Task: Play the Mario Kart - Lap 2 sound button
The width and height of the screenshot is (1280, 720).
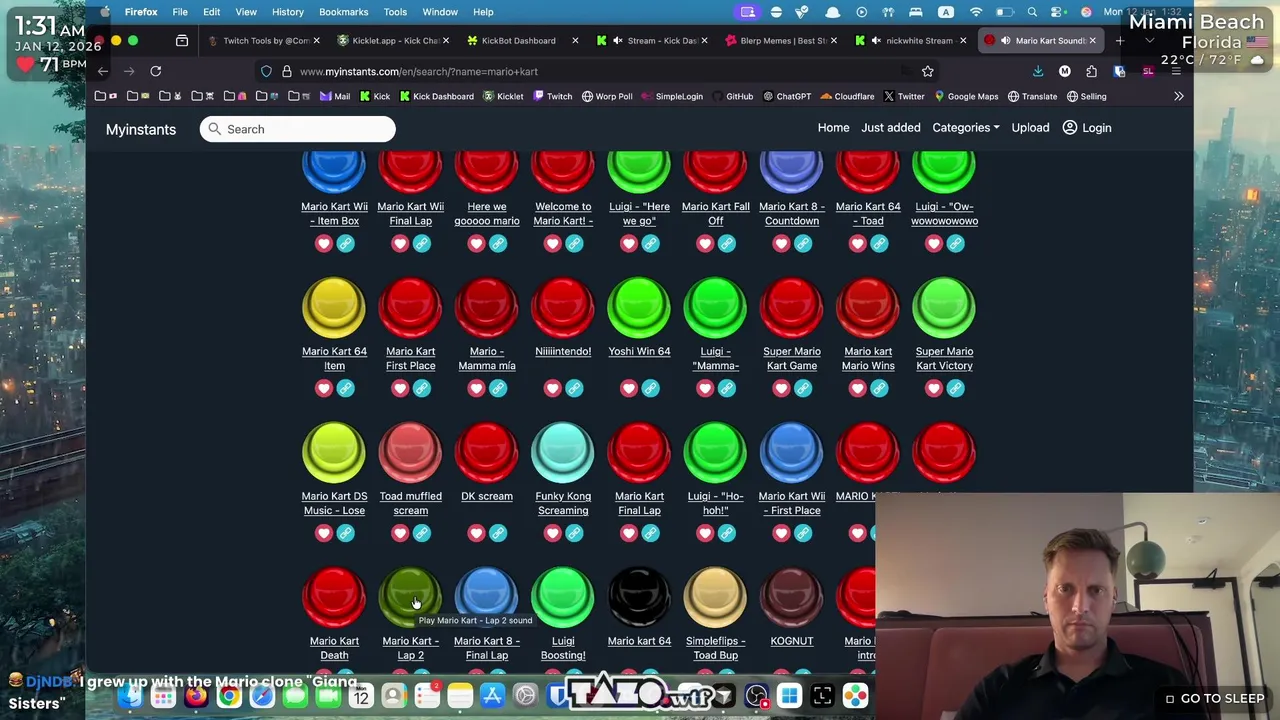Action: pyautogui.click(x=410, y=598)
